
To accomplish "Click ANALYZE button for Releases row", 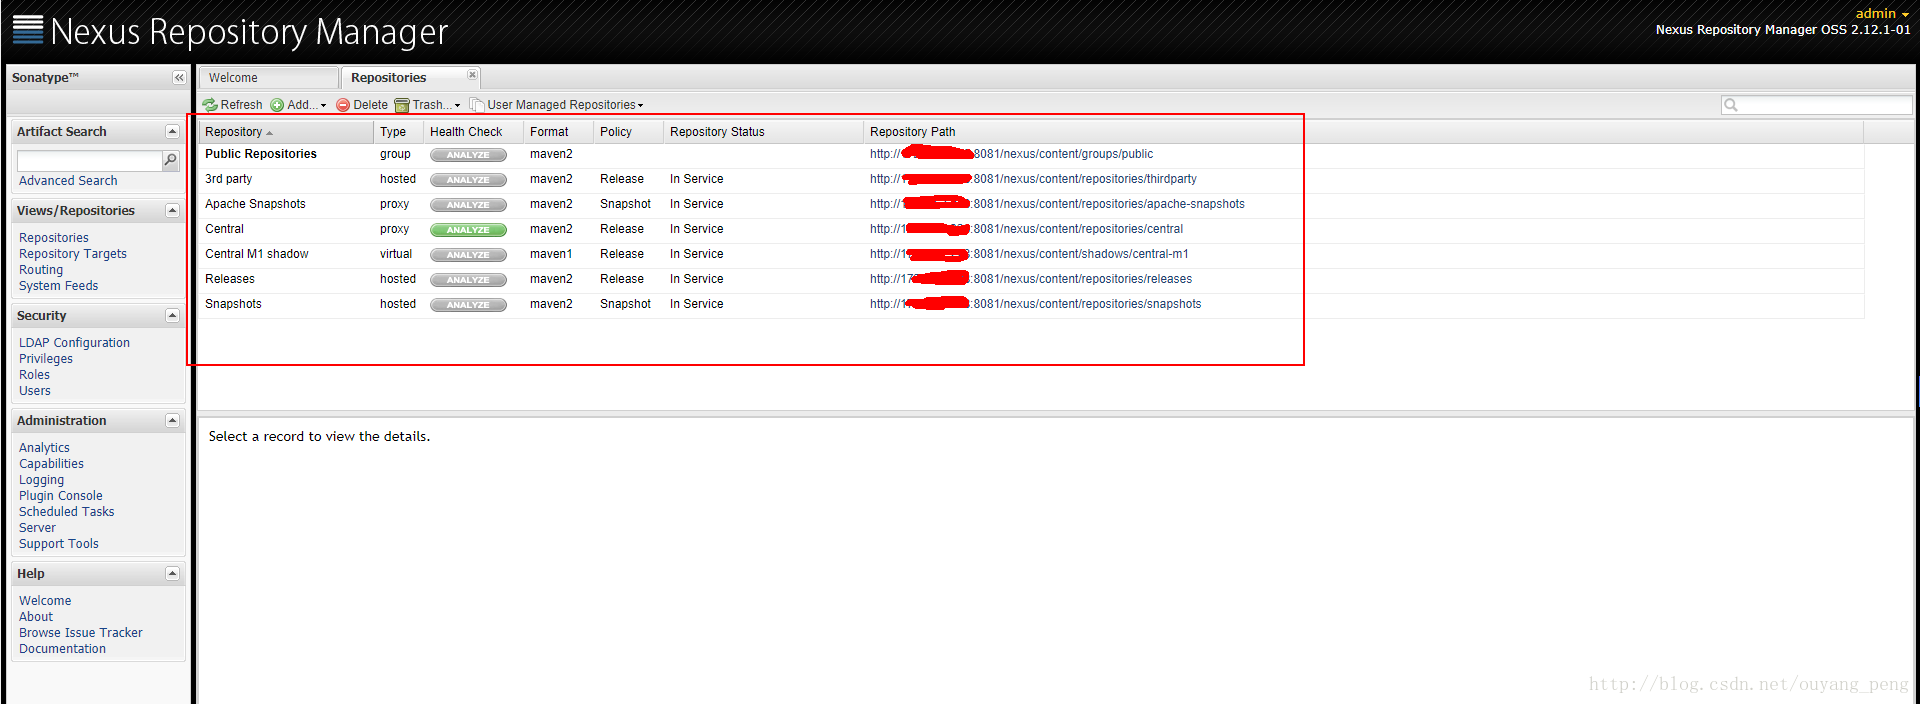I will coord(468,280).
